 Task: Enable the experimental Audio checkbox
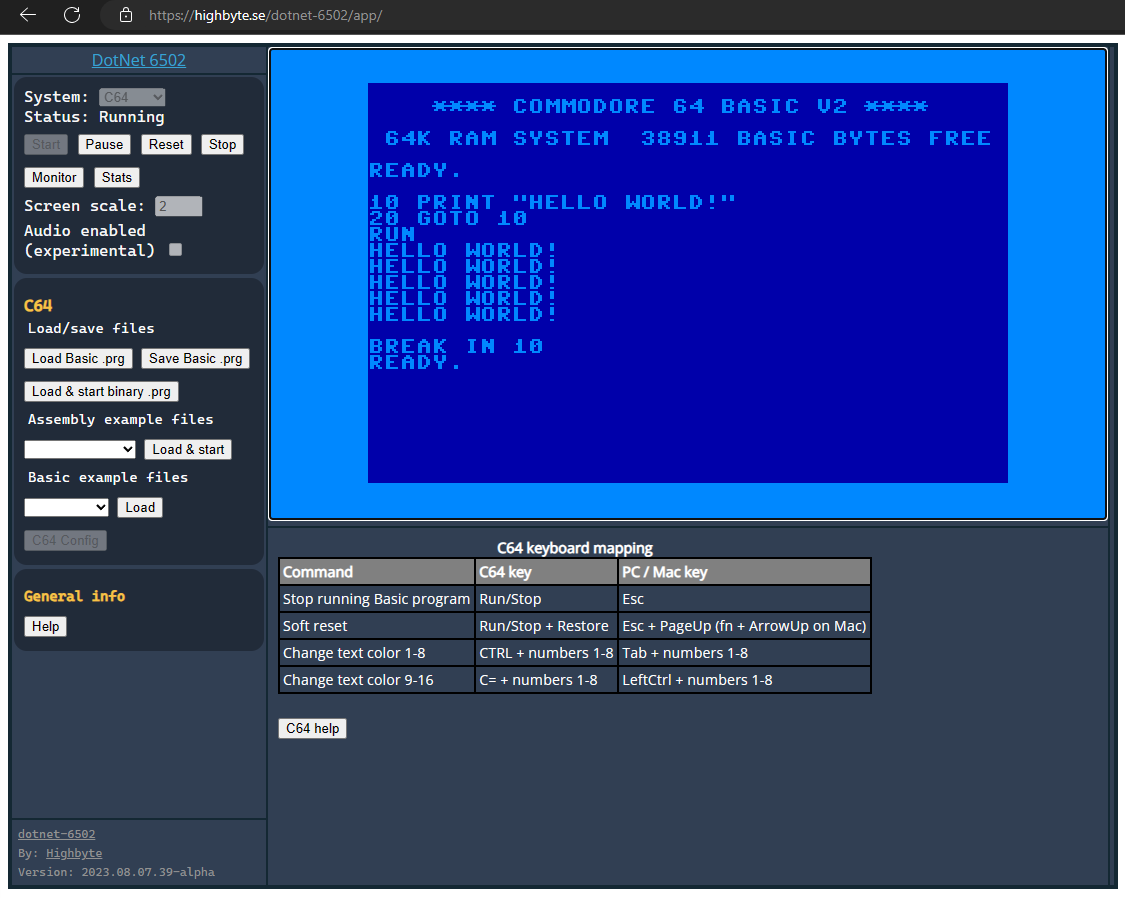pyautogui.click(x=175, y=250)
